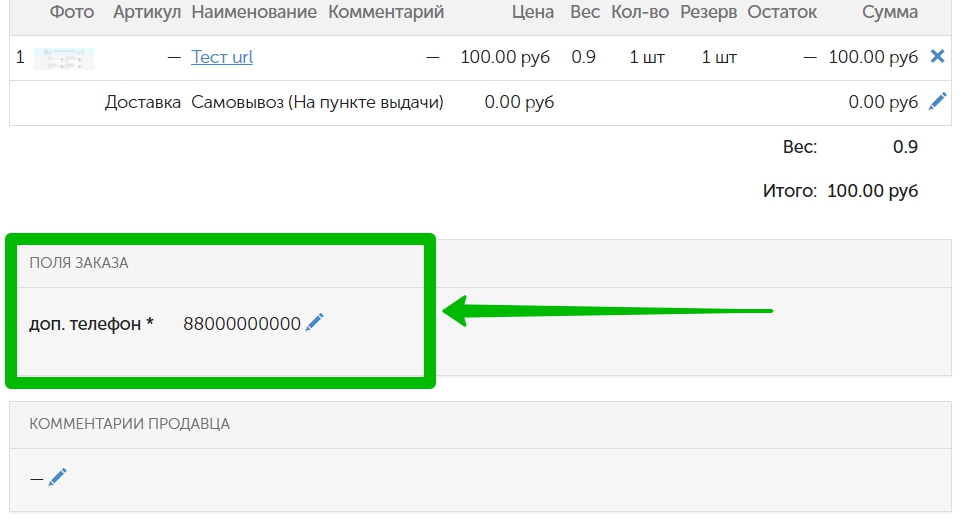The width and height of the screenshot is (963, 523).
Task: Click the Артикул column header
Action: [x=147, y=12]
